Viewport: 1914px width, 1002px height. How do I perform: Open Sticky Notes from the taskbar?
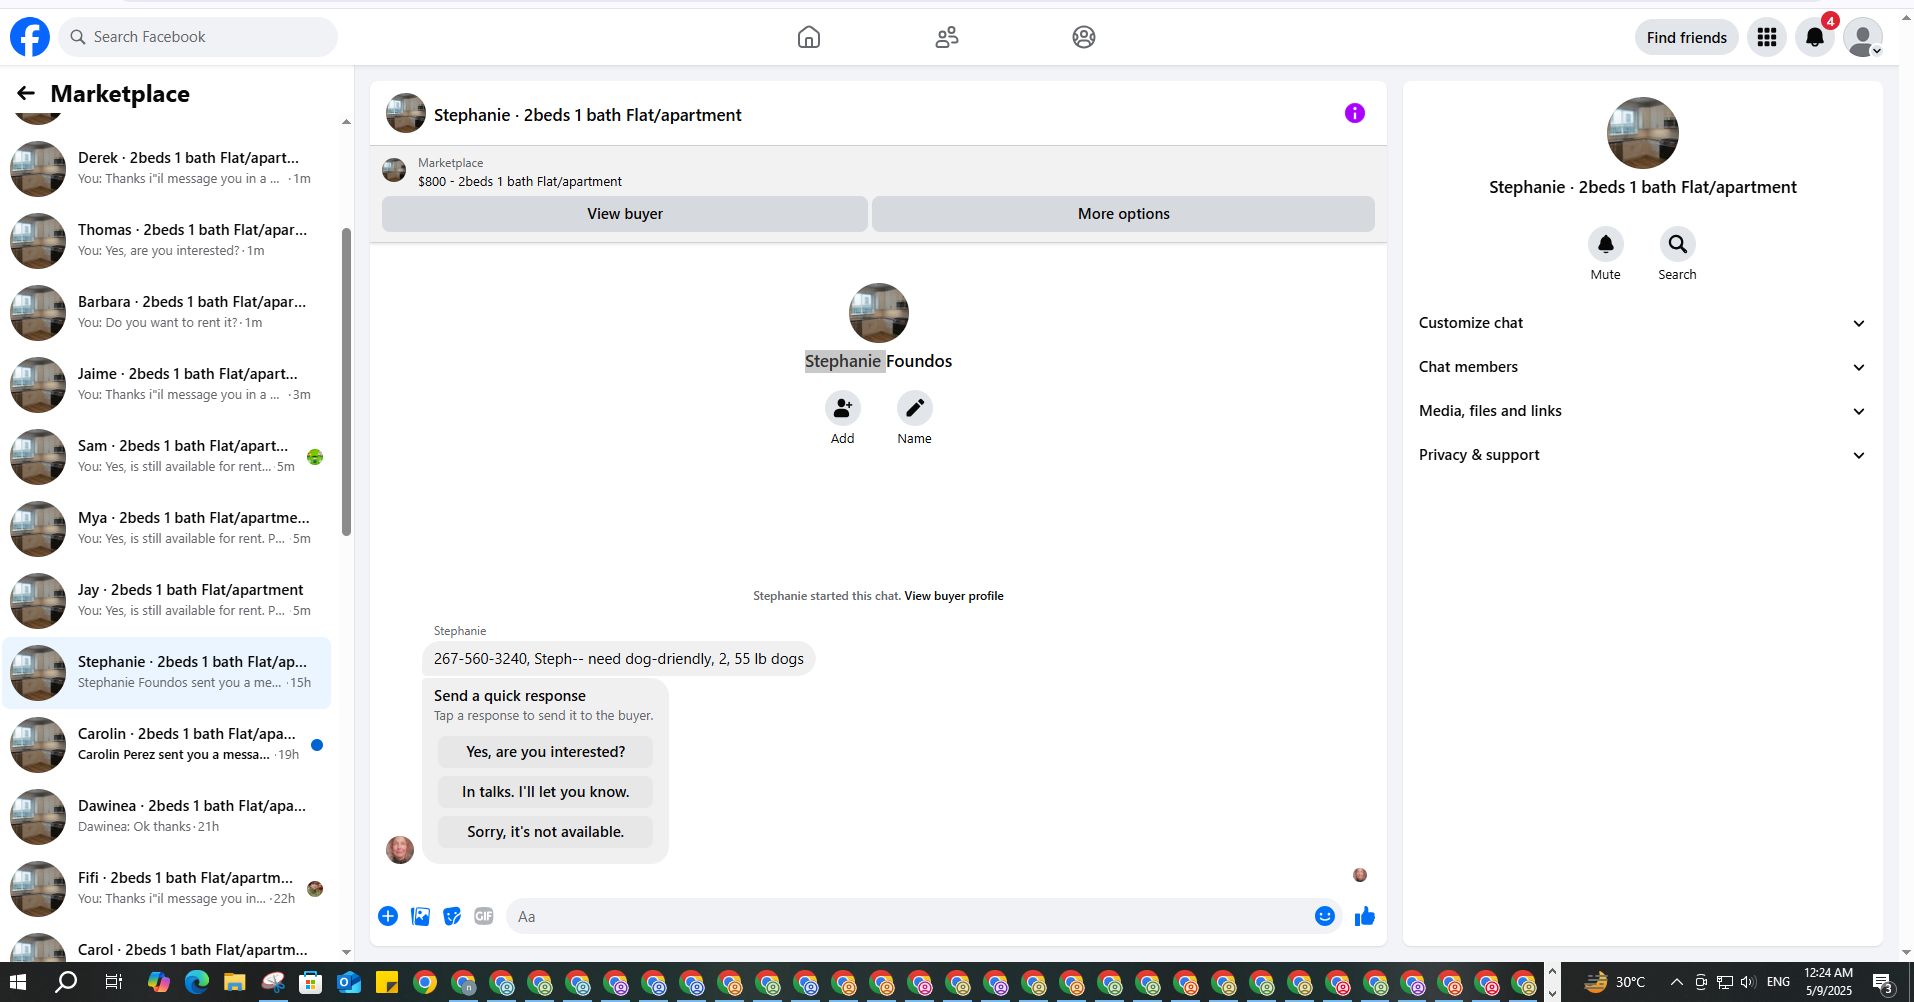(x=387, y=982)
